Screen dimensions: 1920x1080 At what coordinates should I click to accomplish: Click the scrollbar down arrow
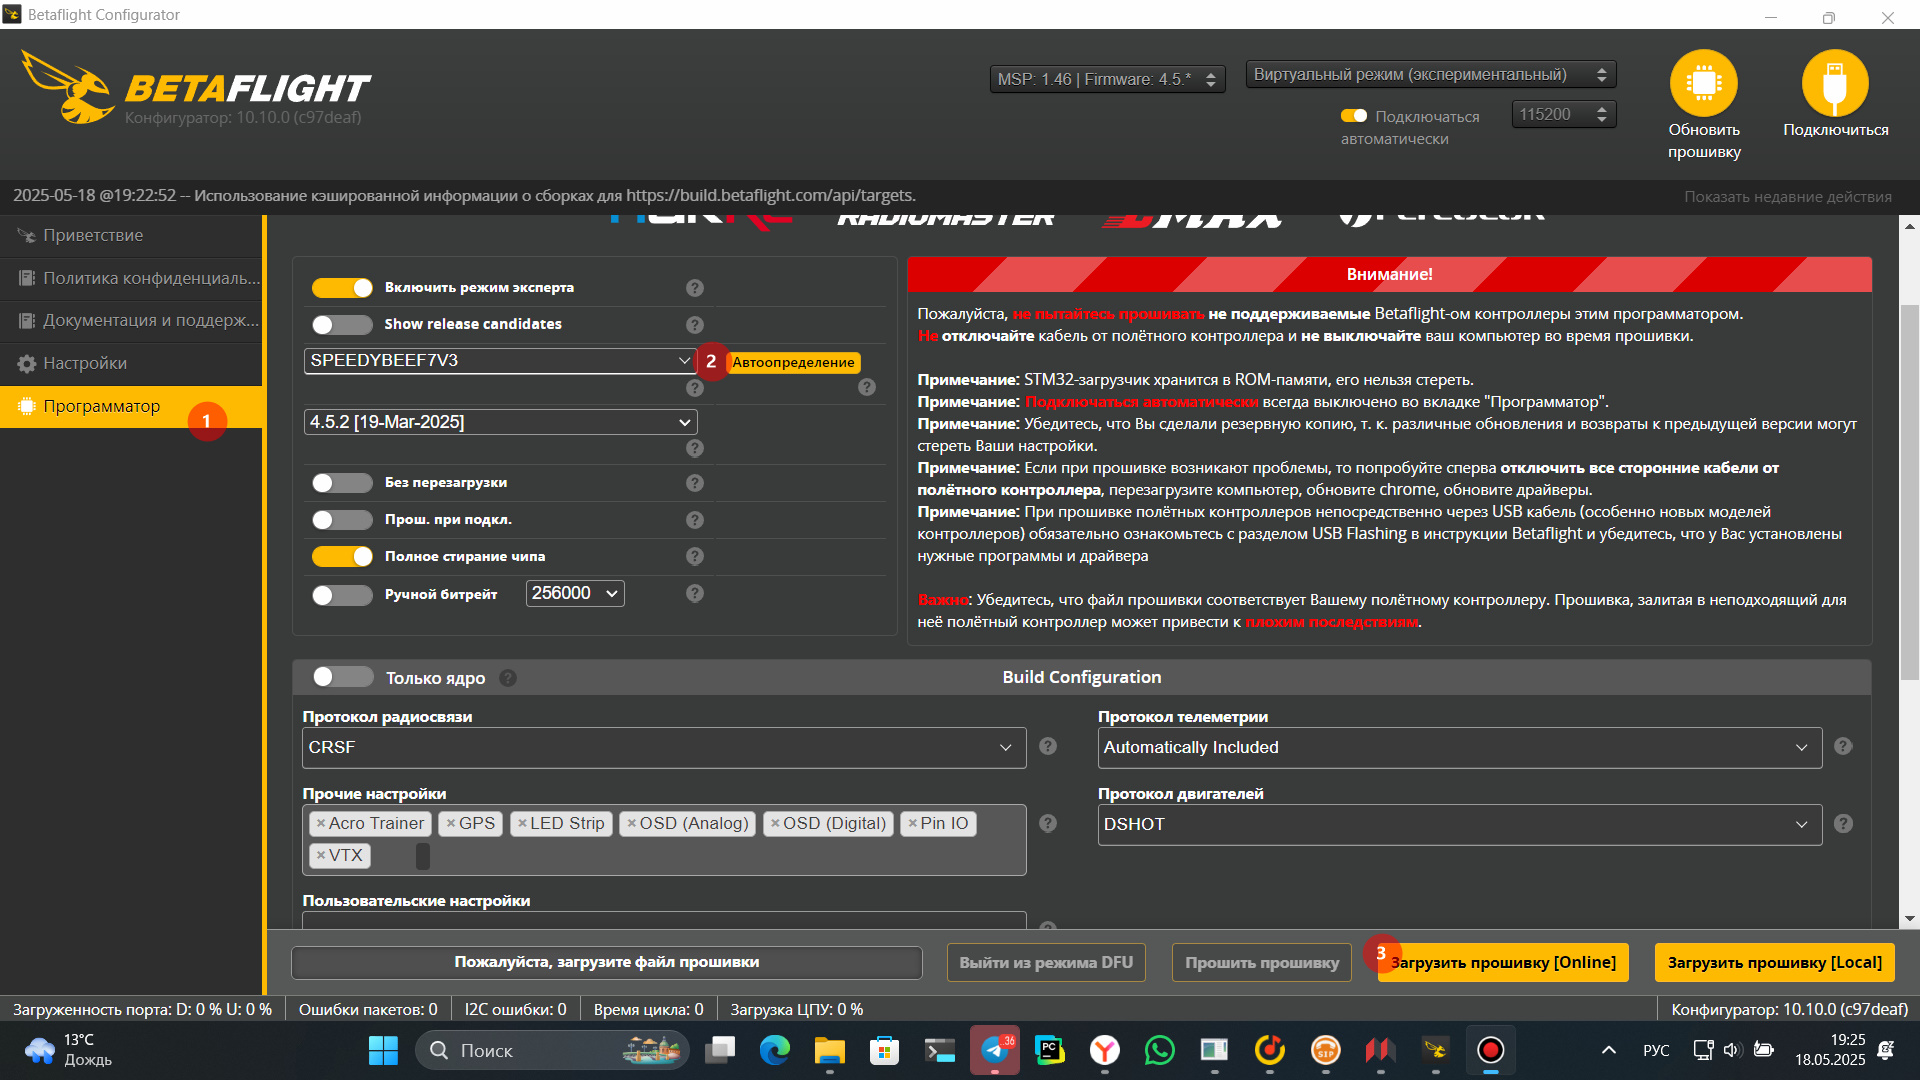(x=1909, y=918)
